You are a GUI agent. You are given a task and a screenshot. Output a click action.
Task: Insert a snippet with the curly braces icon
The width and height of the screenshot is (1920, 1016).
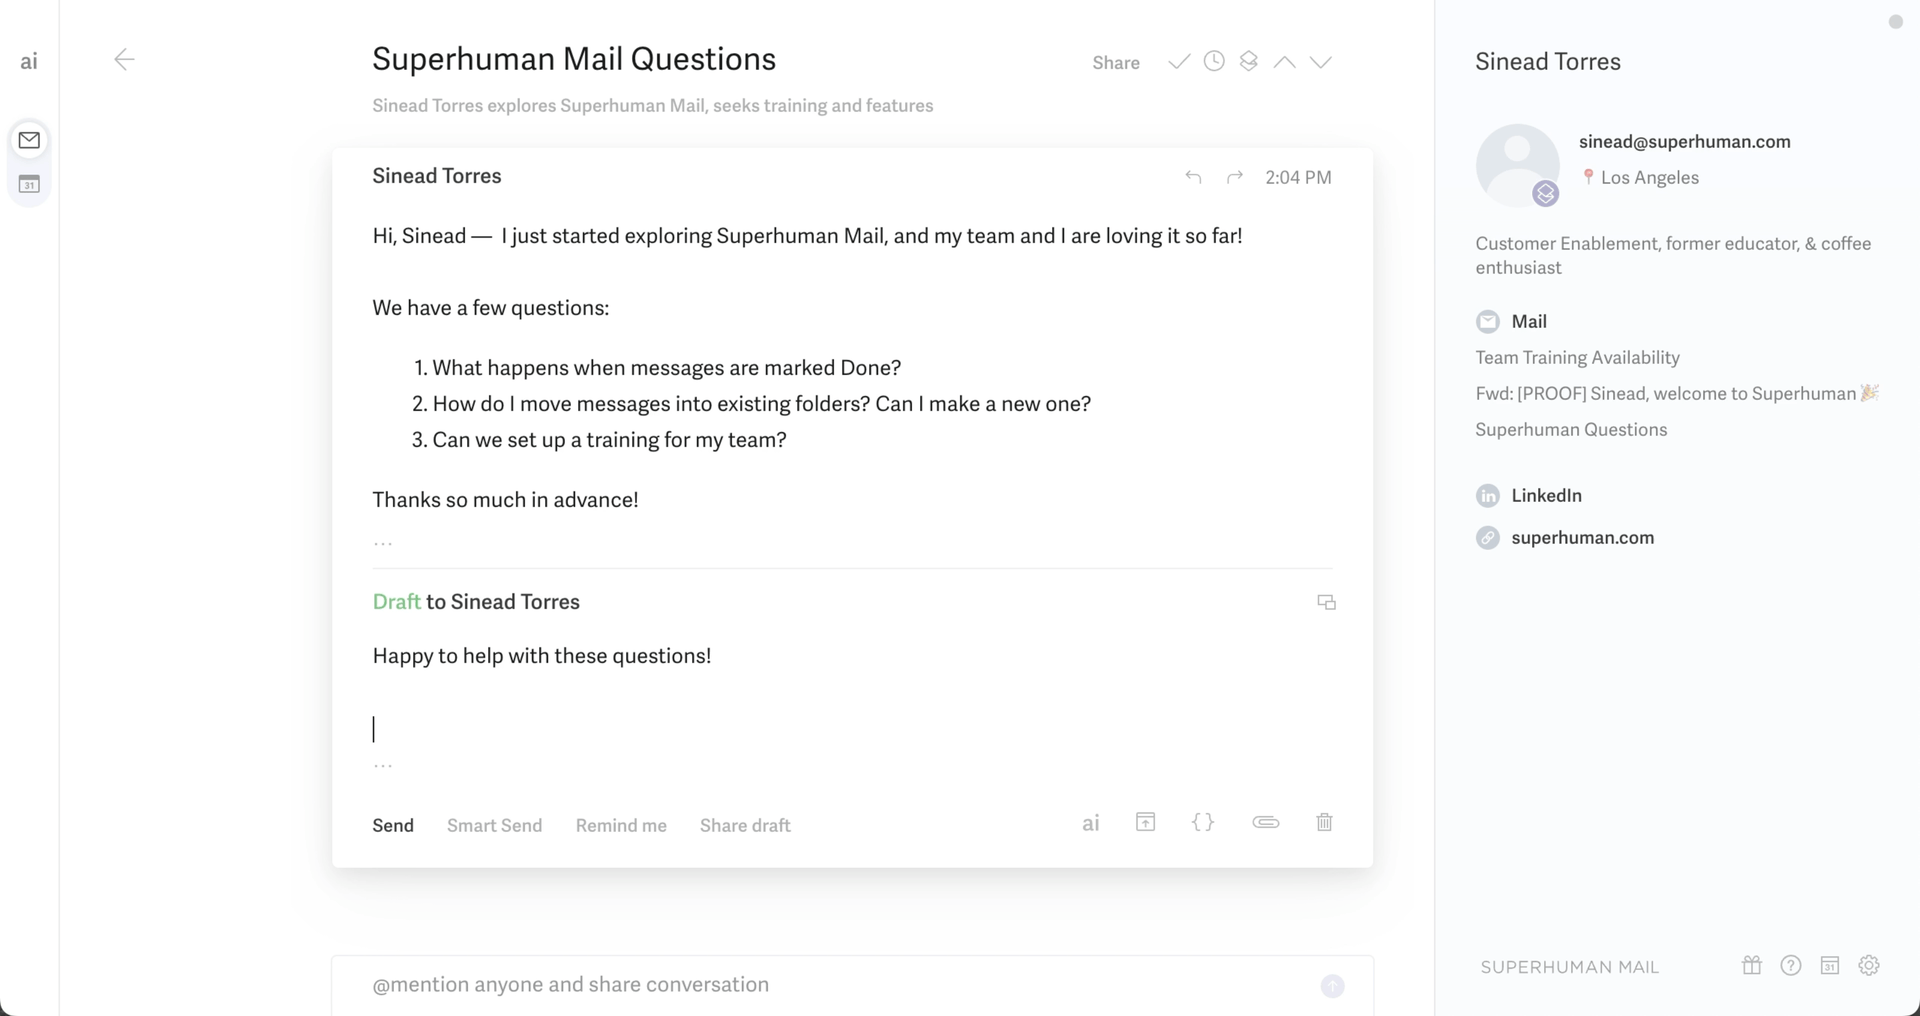pyautogui.click(x=1203, y=822)
